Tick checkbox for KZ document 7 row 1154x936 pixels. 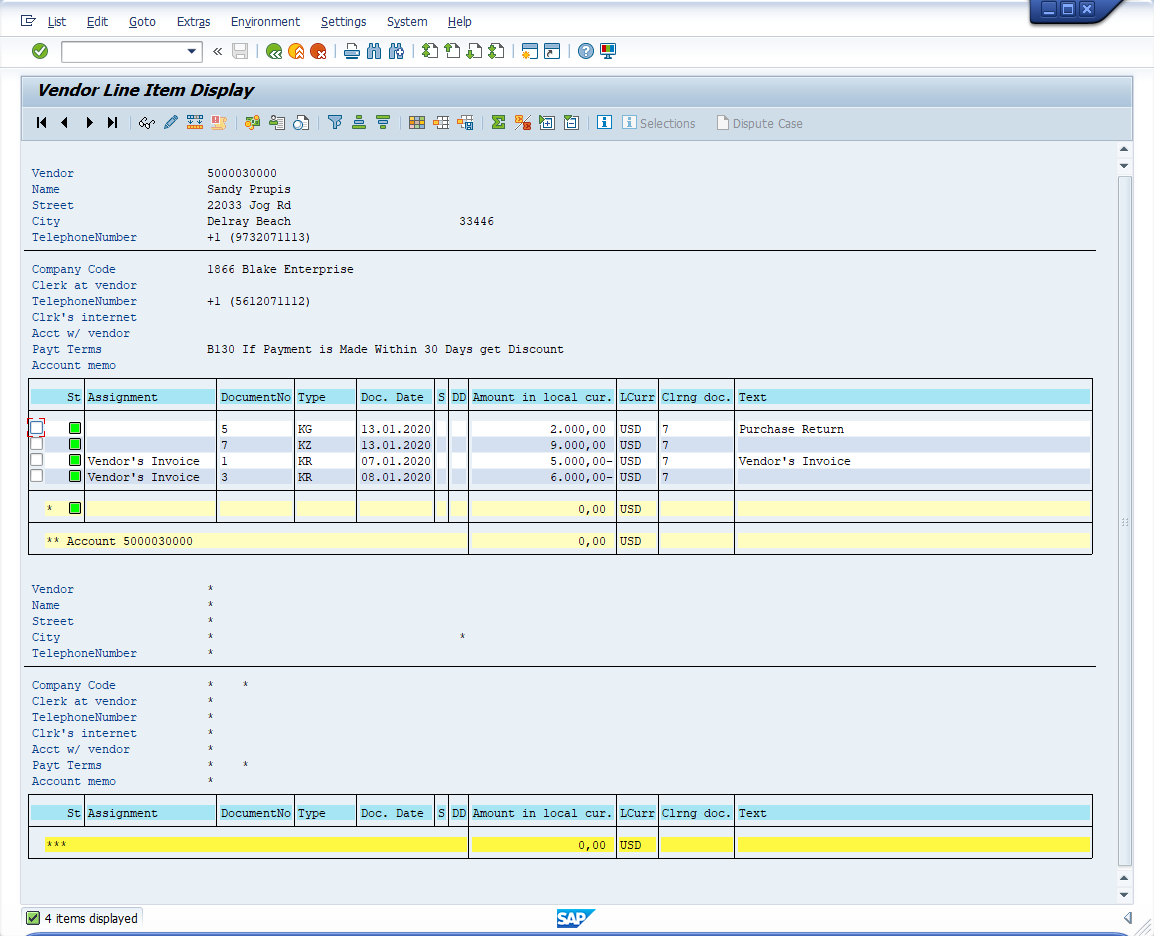(37, 444)
